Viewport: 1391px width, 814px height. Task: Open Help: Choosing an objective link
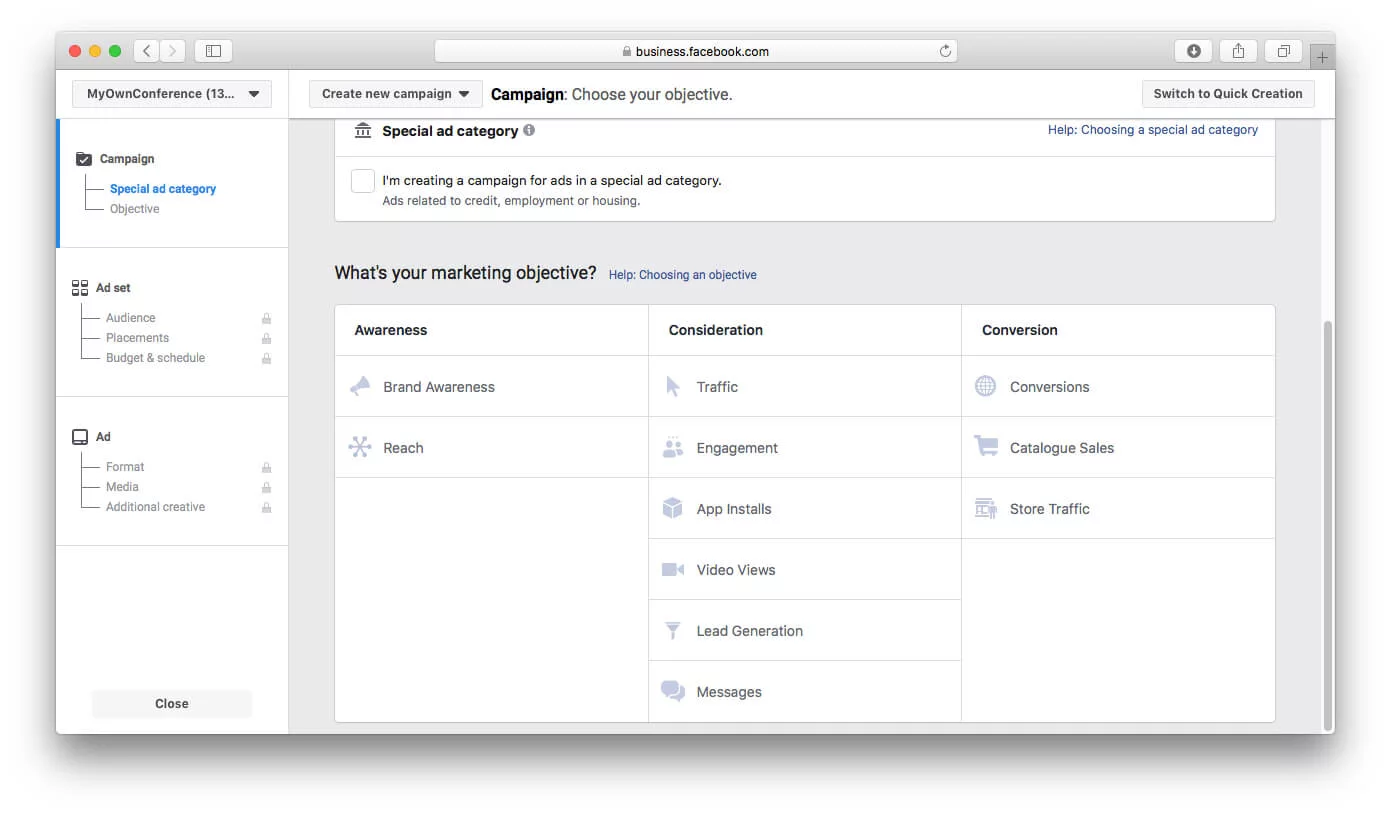click(x=683, y=274)
